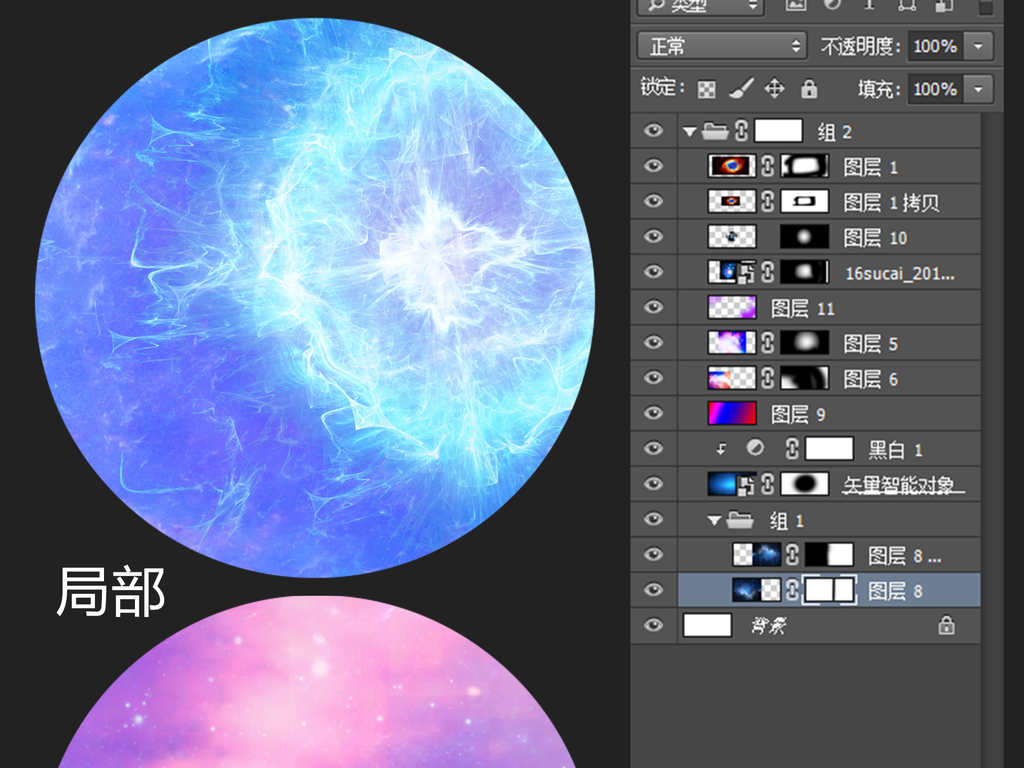Click the mask link chain on 图层 1
Viewport: 1024px width, 768px height.
768,166
